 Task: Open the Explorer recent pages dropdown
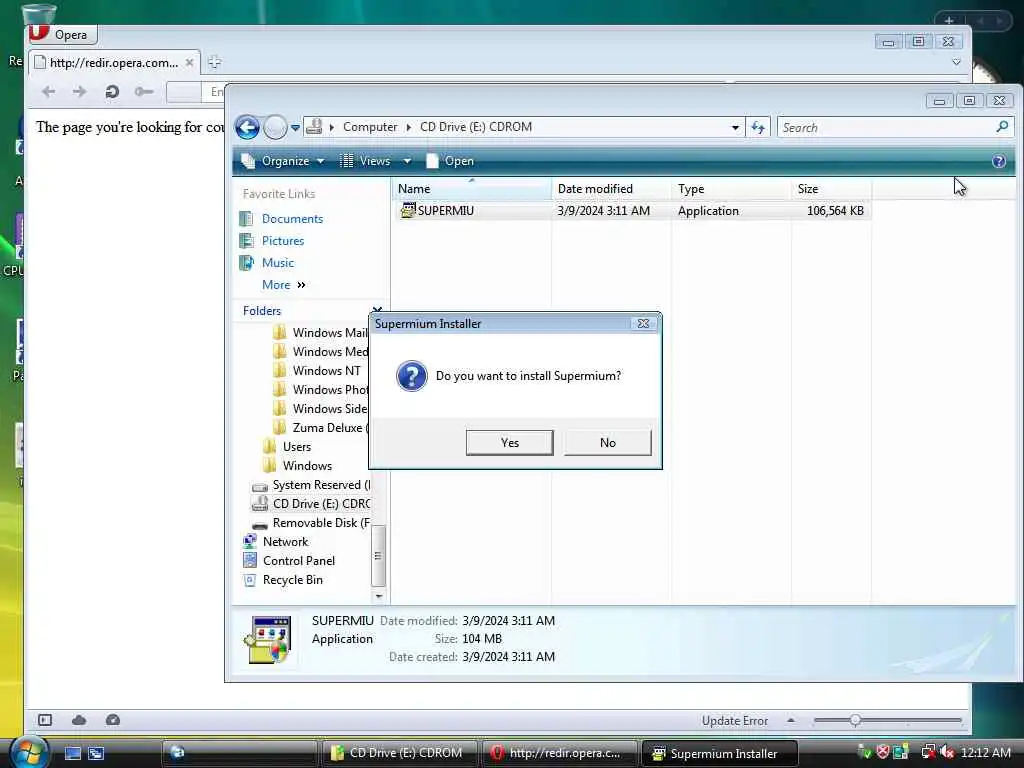coord(295,128)
